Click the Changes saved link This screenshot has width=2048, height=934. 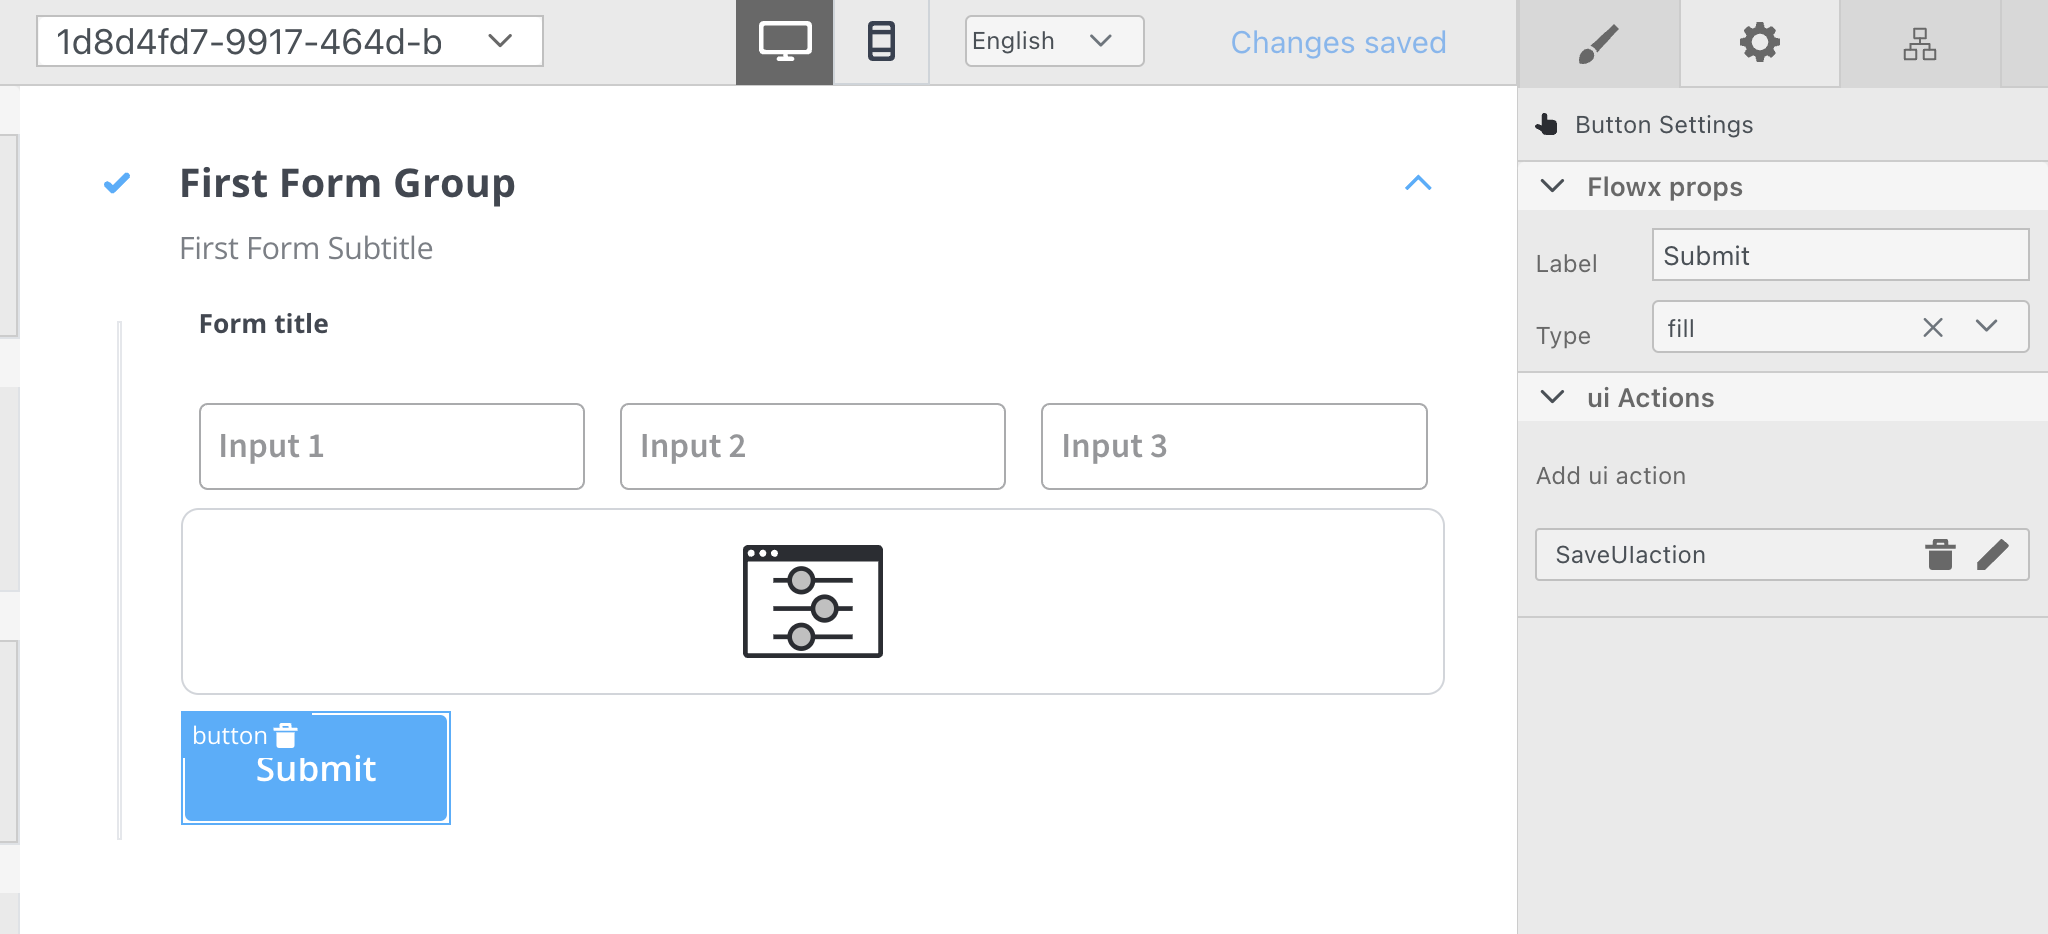coord(1338,42)
